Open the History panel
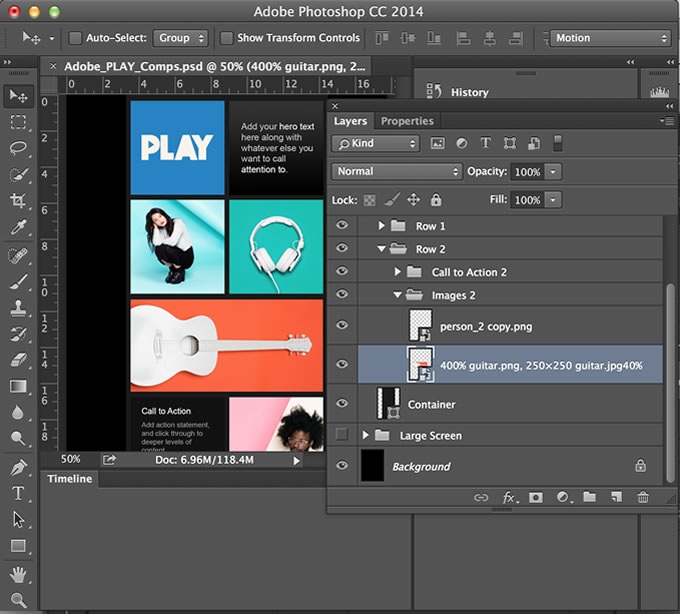This screenshot has width=680, height=614. [458, 92]
